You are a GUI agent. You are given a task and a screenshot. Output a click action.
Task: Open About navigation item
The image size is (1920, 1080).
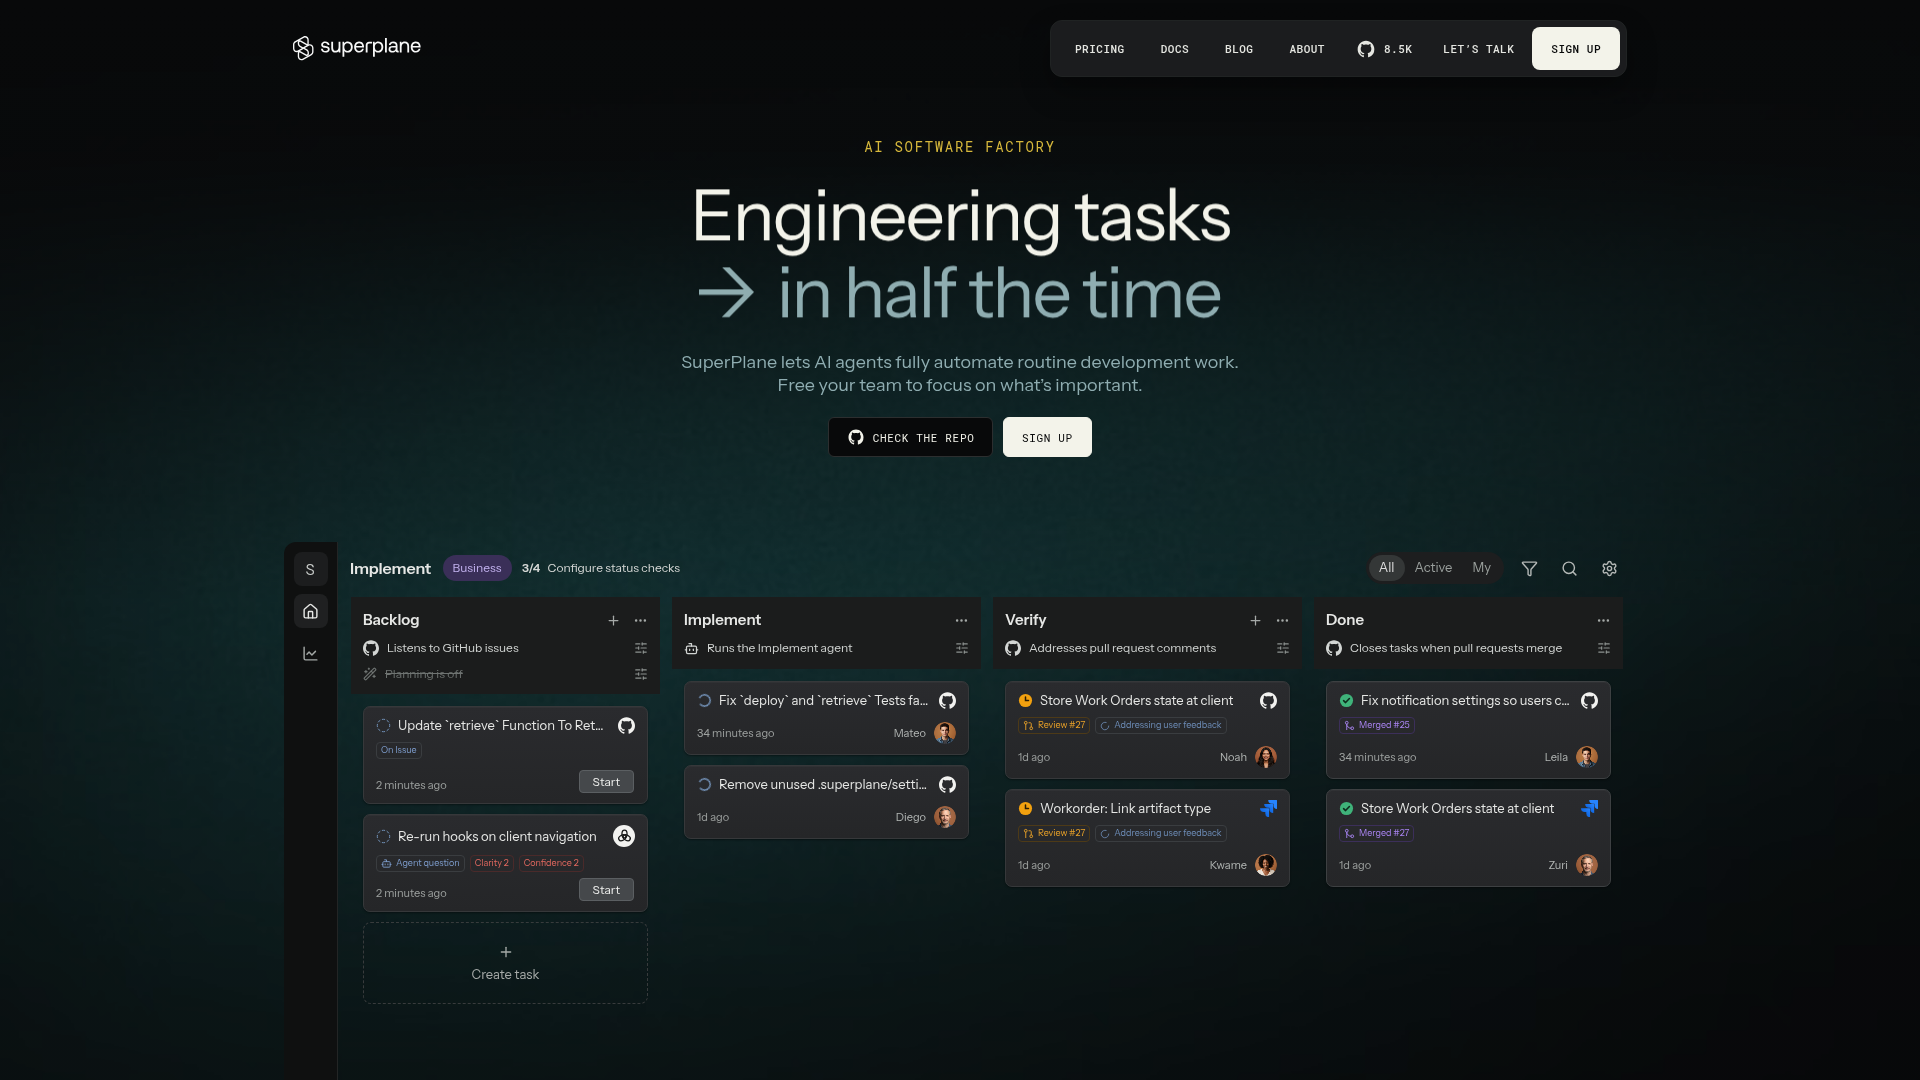point(1307,49)
